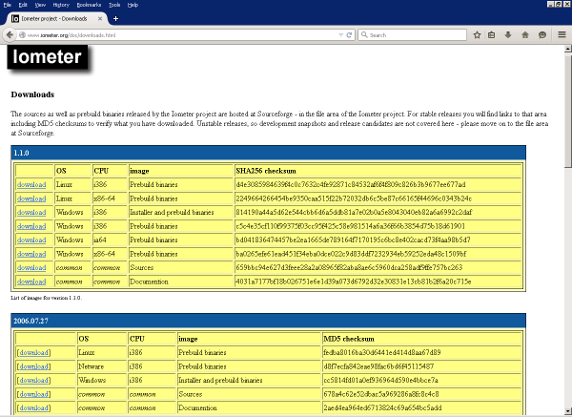Viewport: 572px width, 417px height.
Task: Click the vertical scrollbar down arrow
Action: pyautogui.click(x=568, y=411)
